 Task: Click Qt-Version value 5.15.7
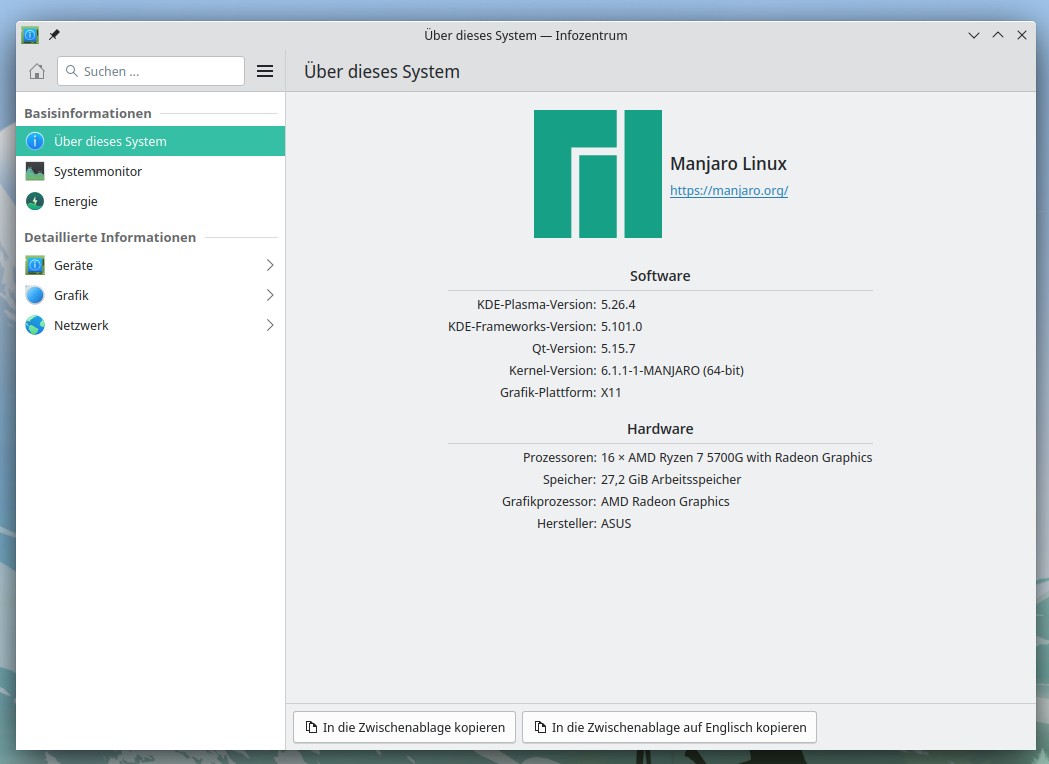coord(618,349)
